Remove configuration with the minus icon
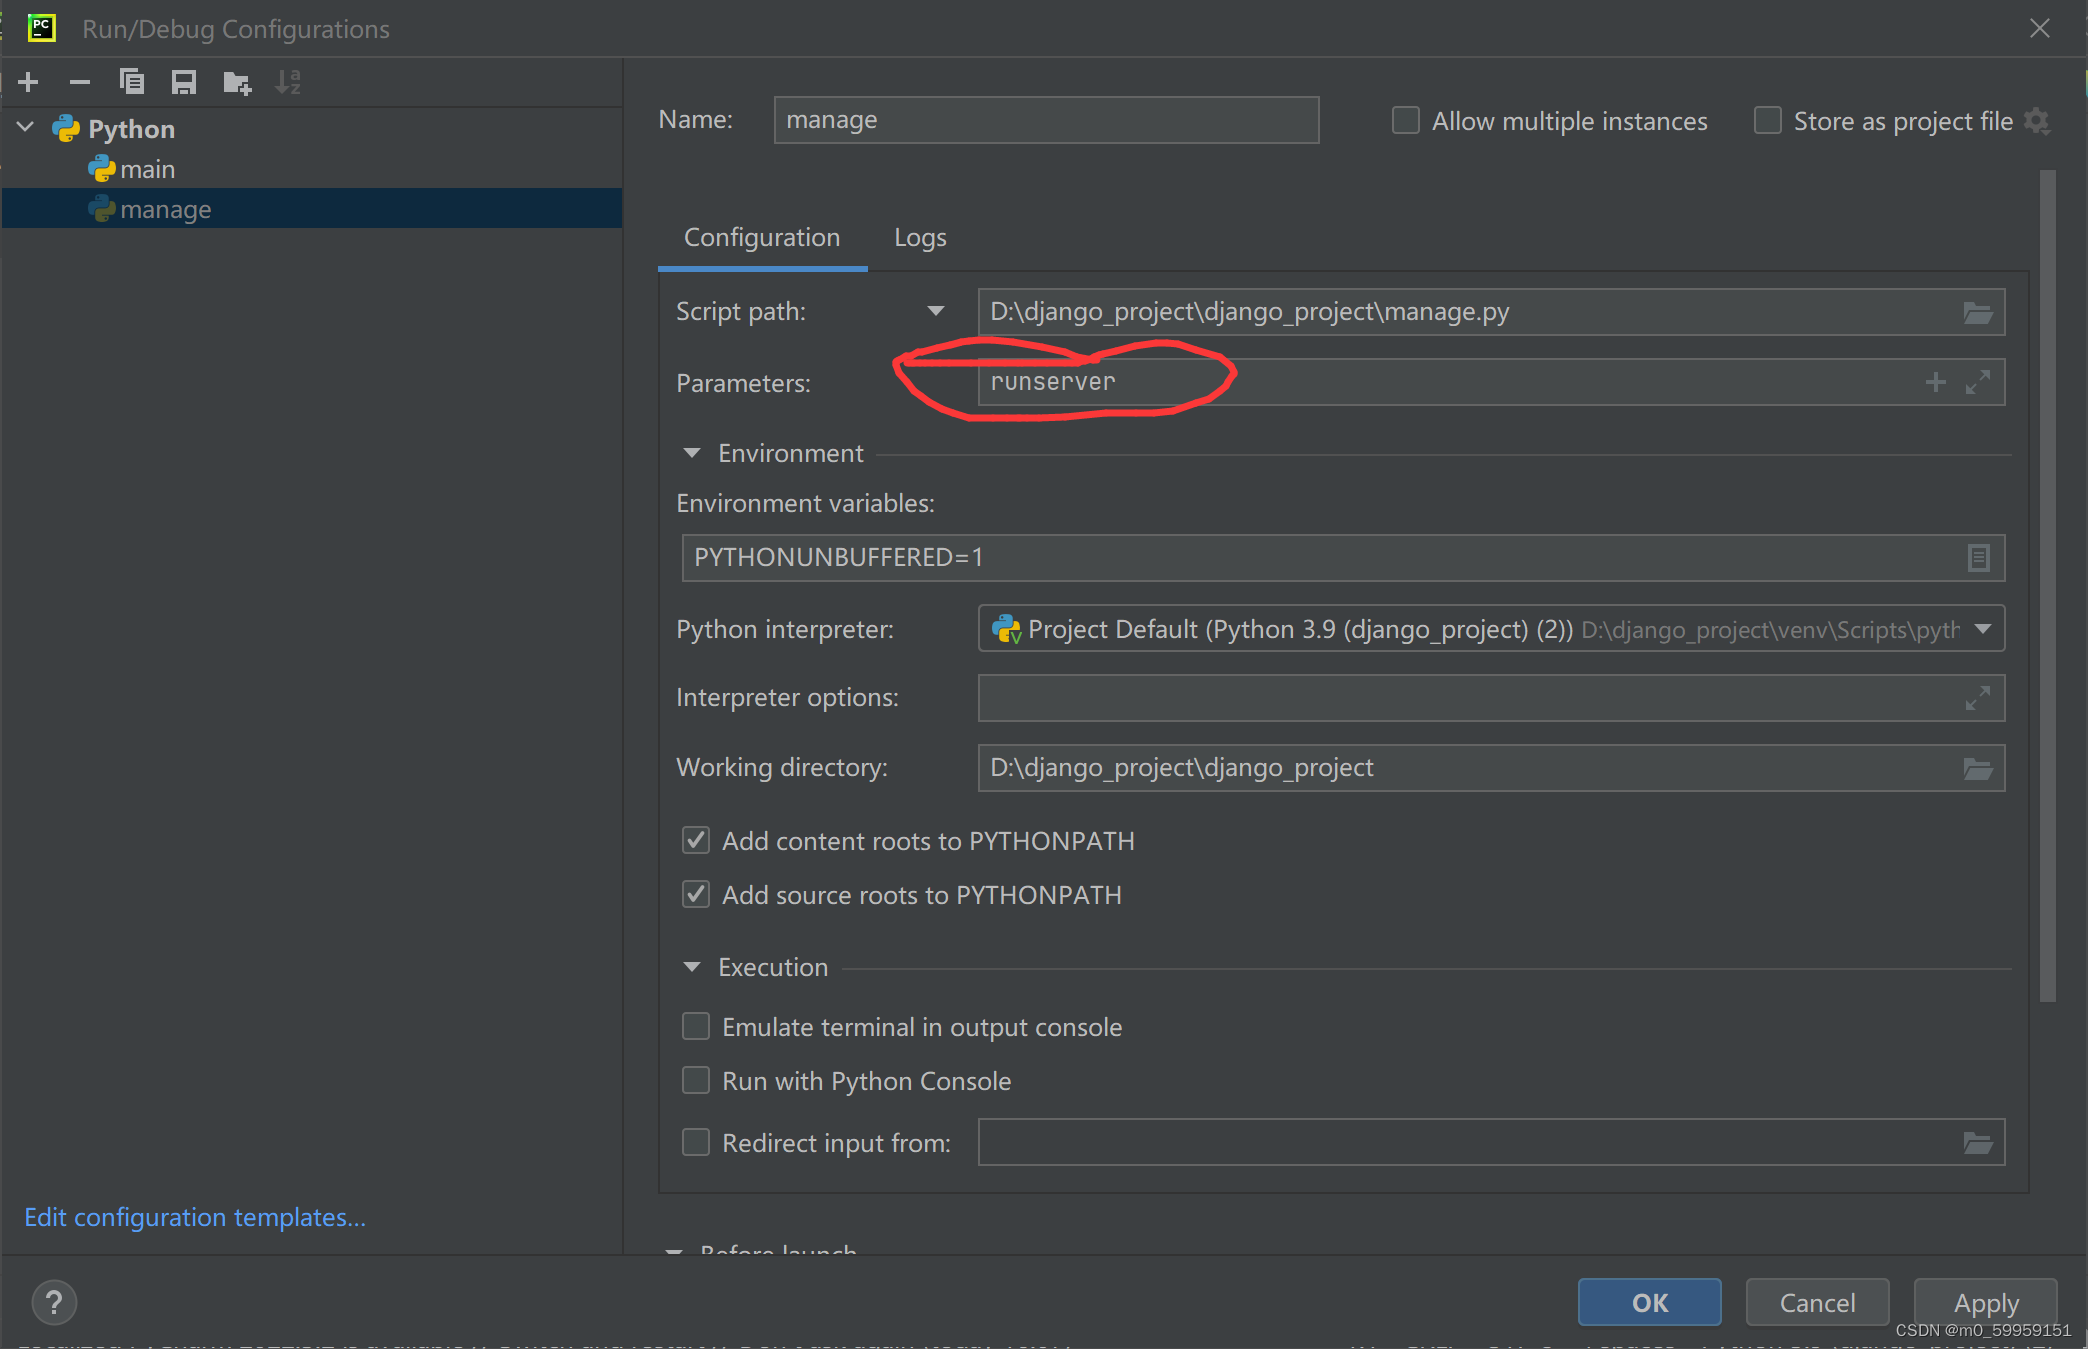 click(80, 82)
